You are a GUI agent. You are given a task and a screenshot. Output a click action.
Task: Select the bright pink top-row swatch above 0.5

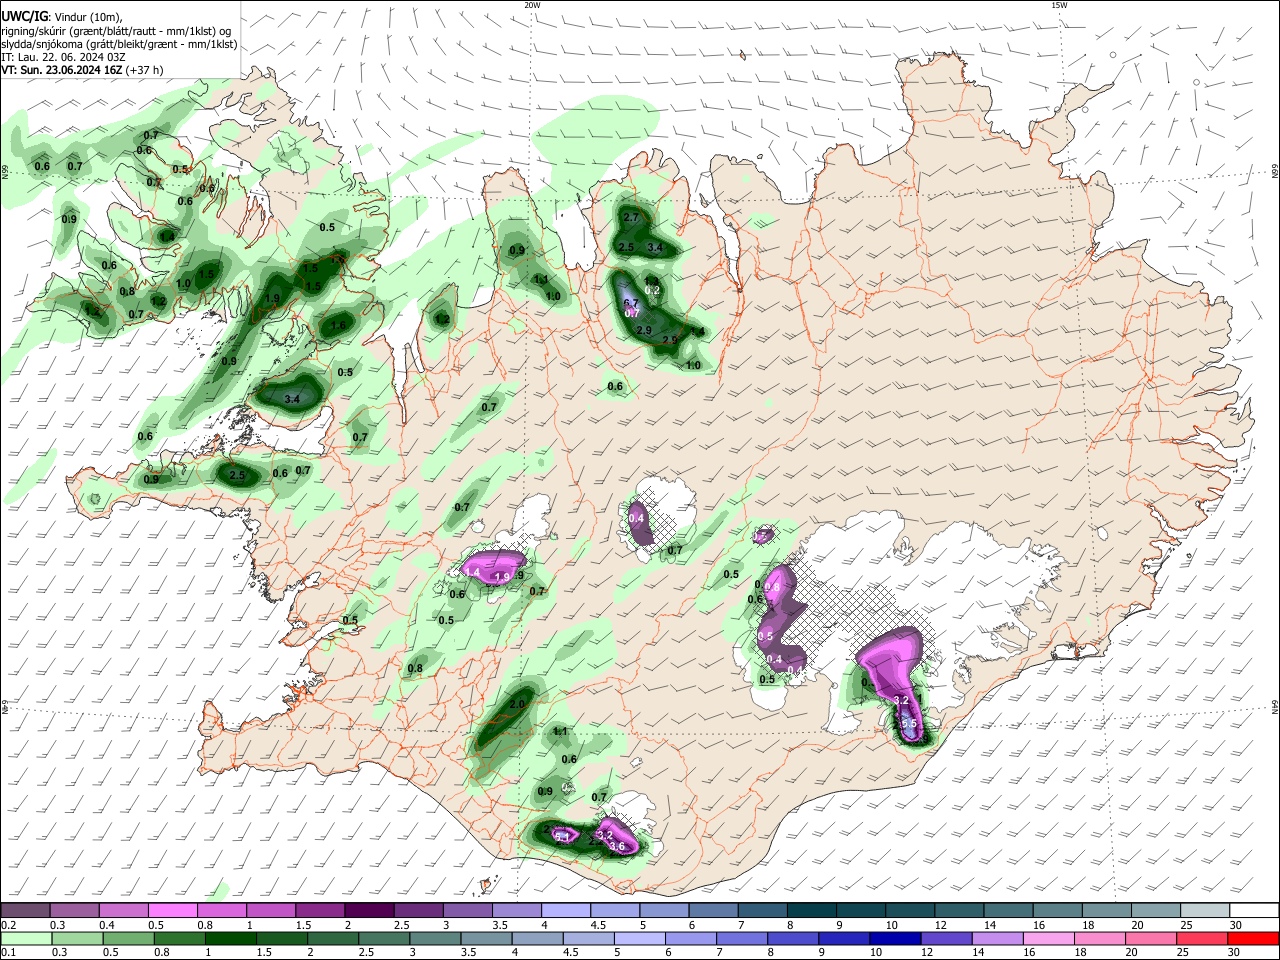point(172,911)
